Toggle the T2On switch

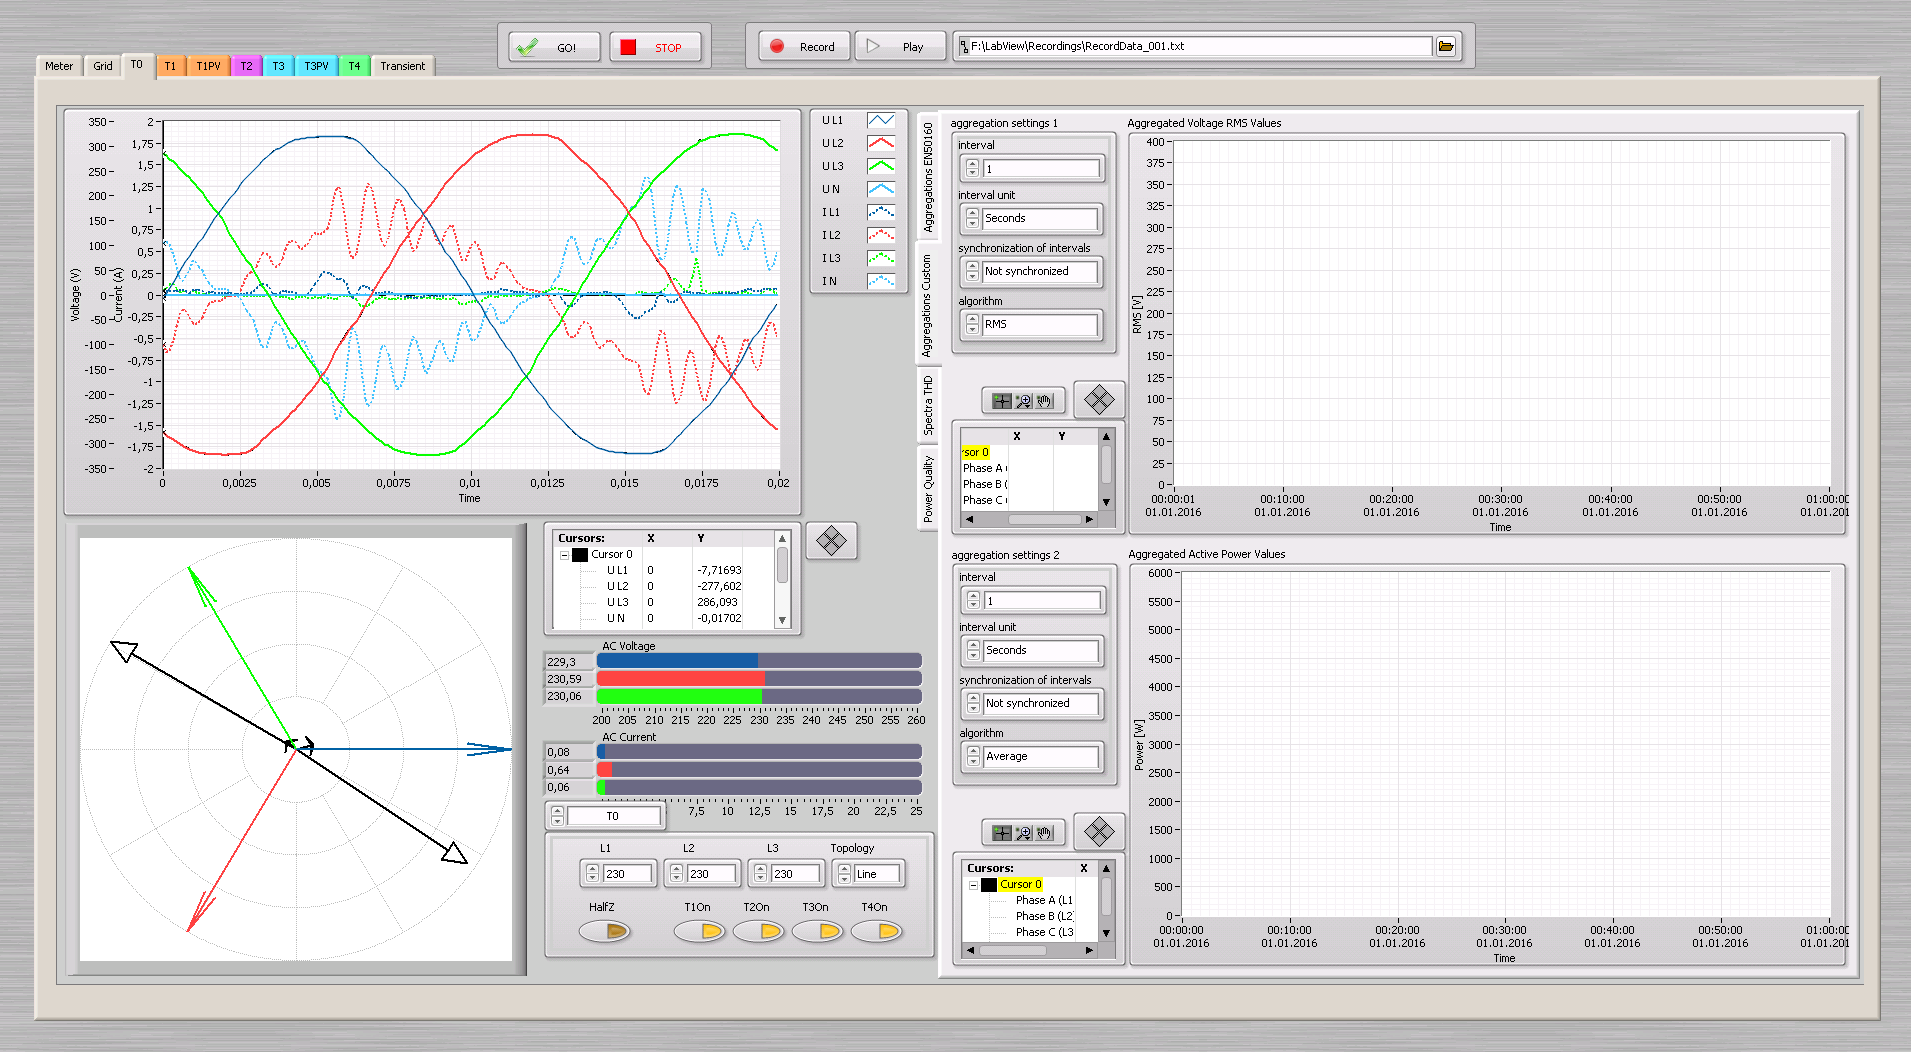(758, 931)
